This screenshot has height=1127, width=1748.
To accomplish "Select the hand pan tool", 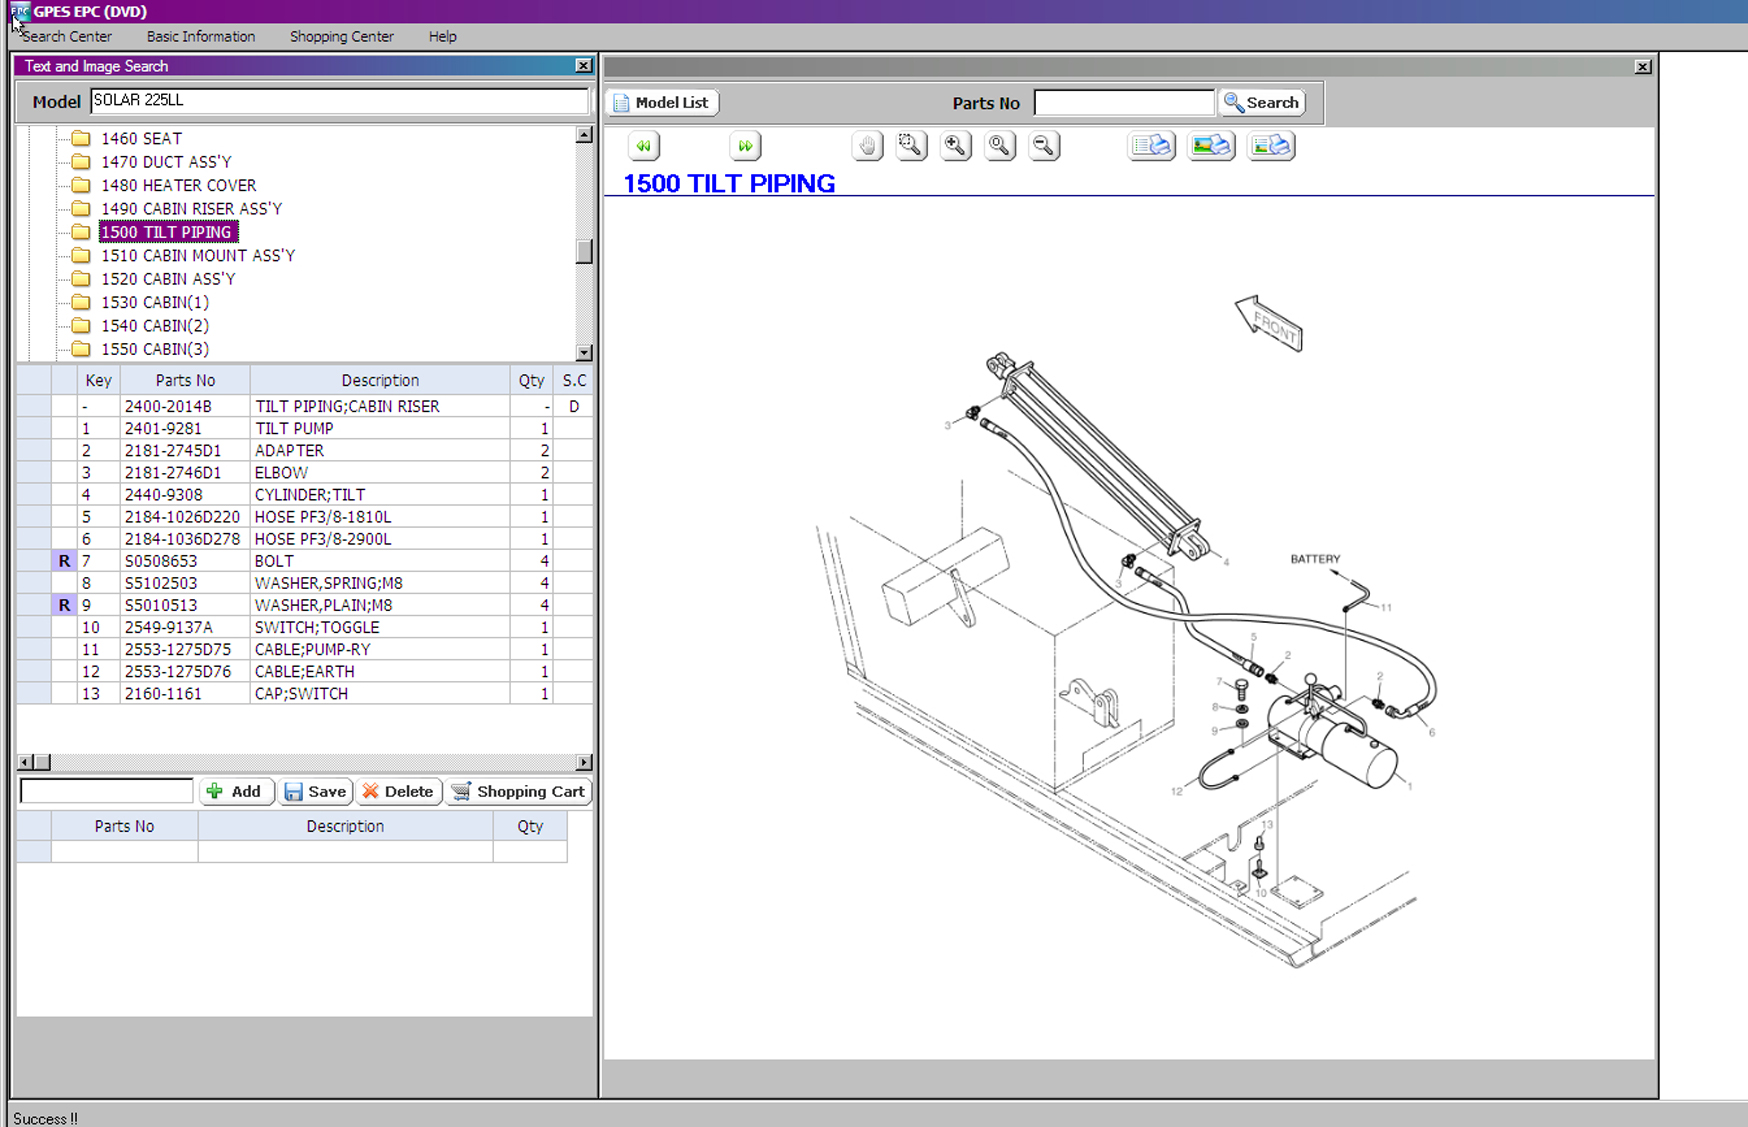I will pos(867,146).
